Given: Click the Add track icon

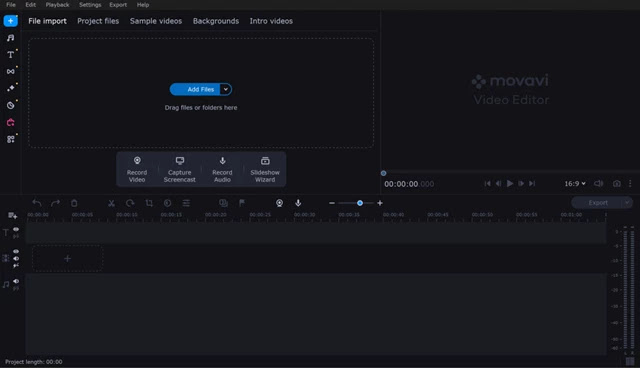Looking at the screenshot, I should (x=12, y=215).
